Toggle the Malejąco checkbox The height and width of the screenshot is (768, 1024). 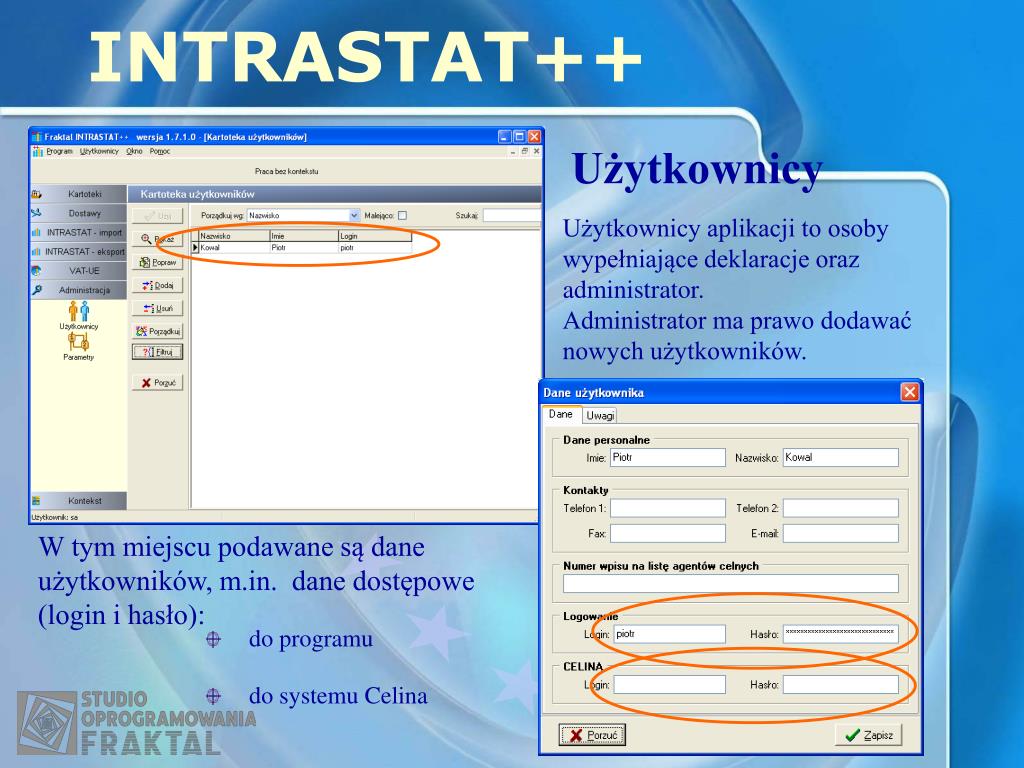click(402, 216)
